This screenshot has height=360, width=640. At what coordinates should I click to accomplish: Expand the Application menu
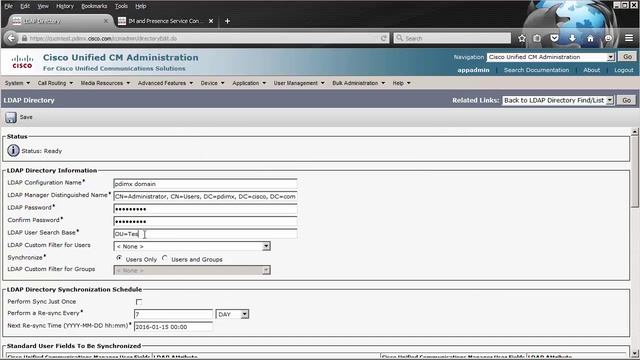[249, 83]
